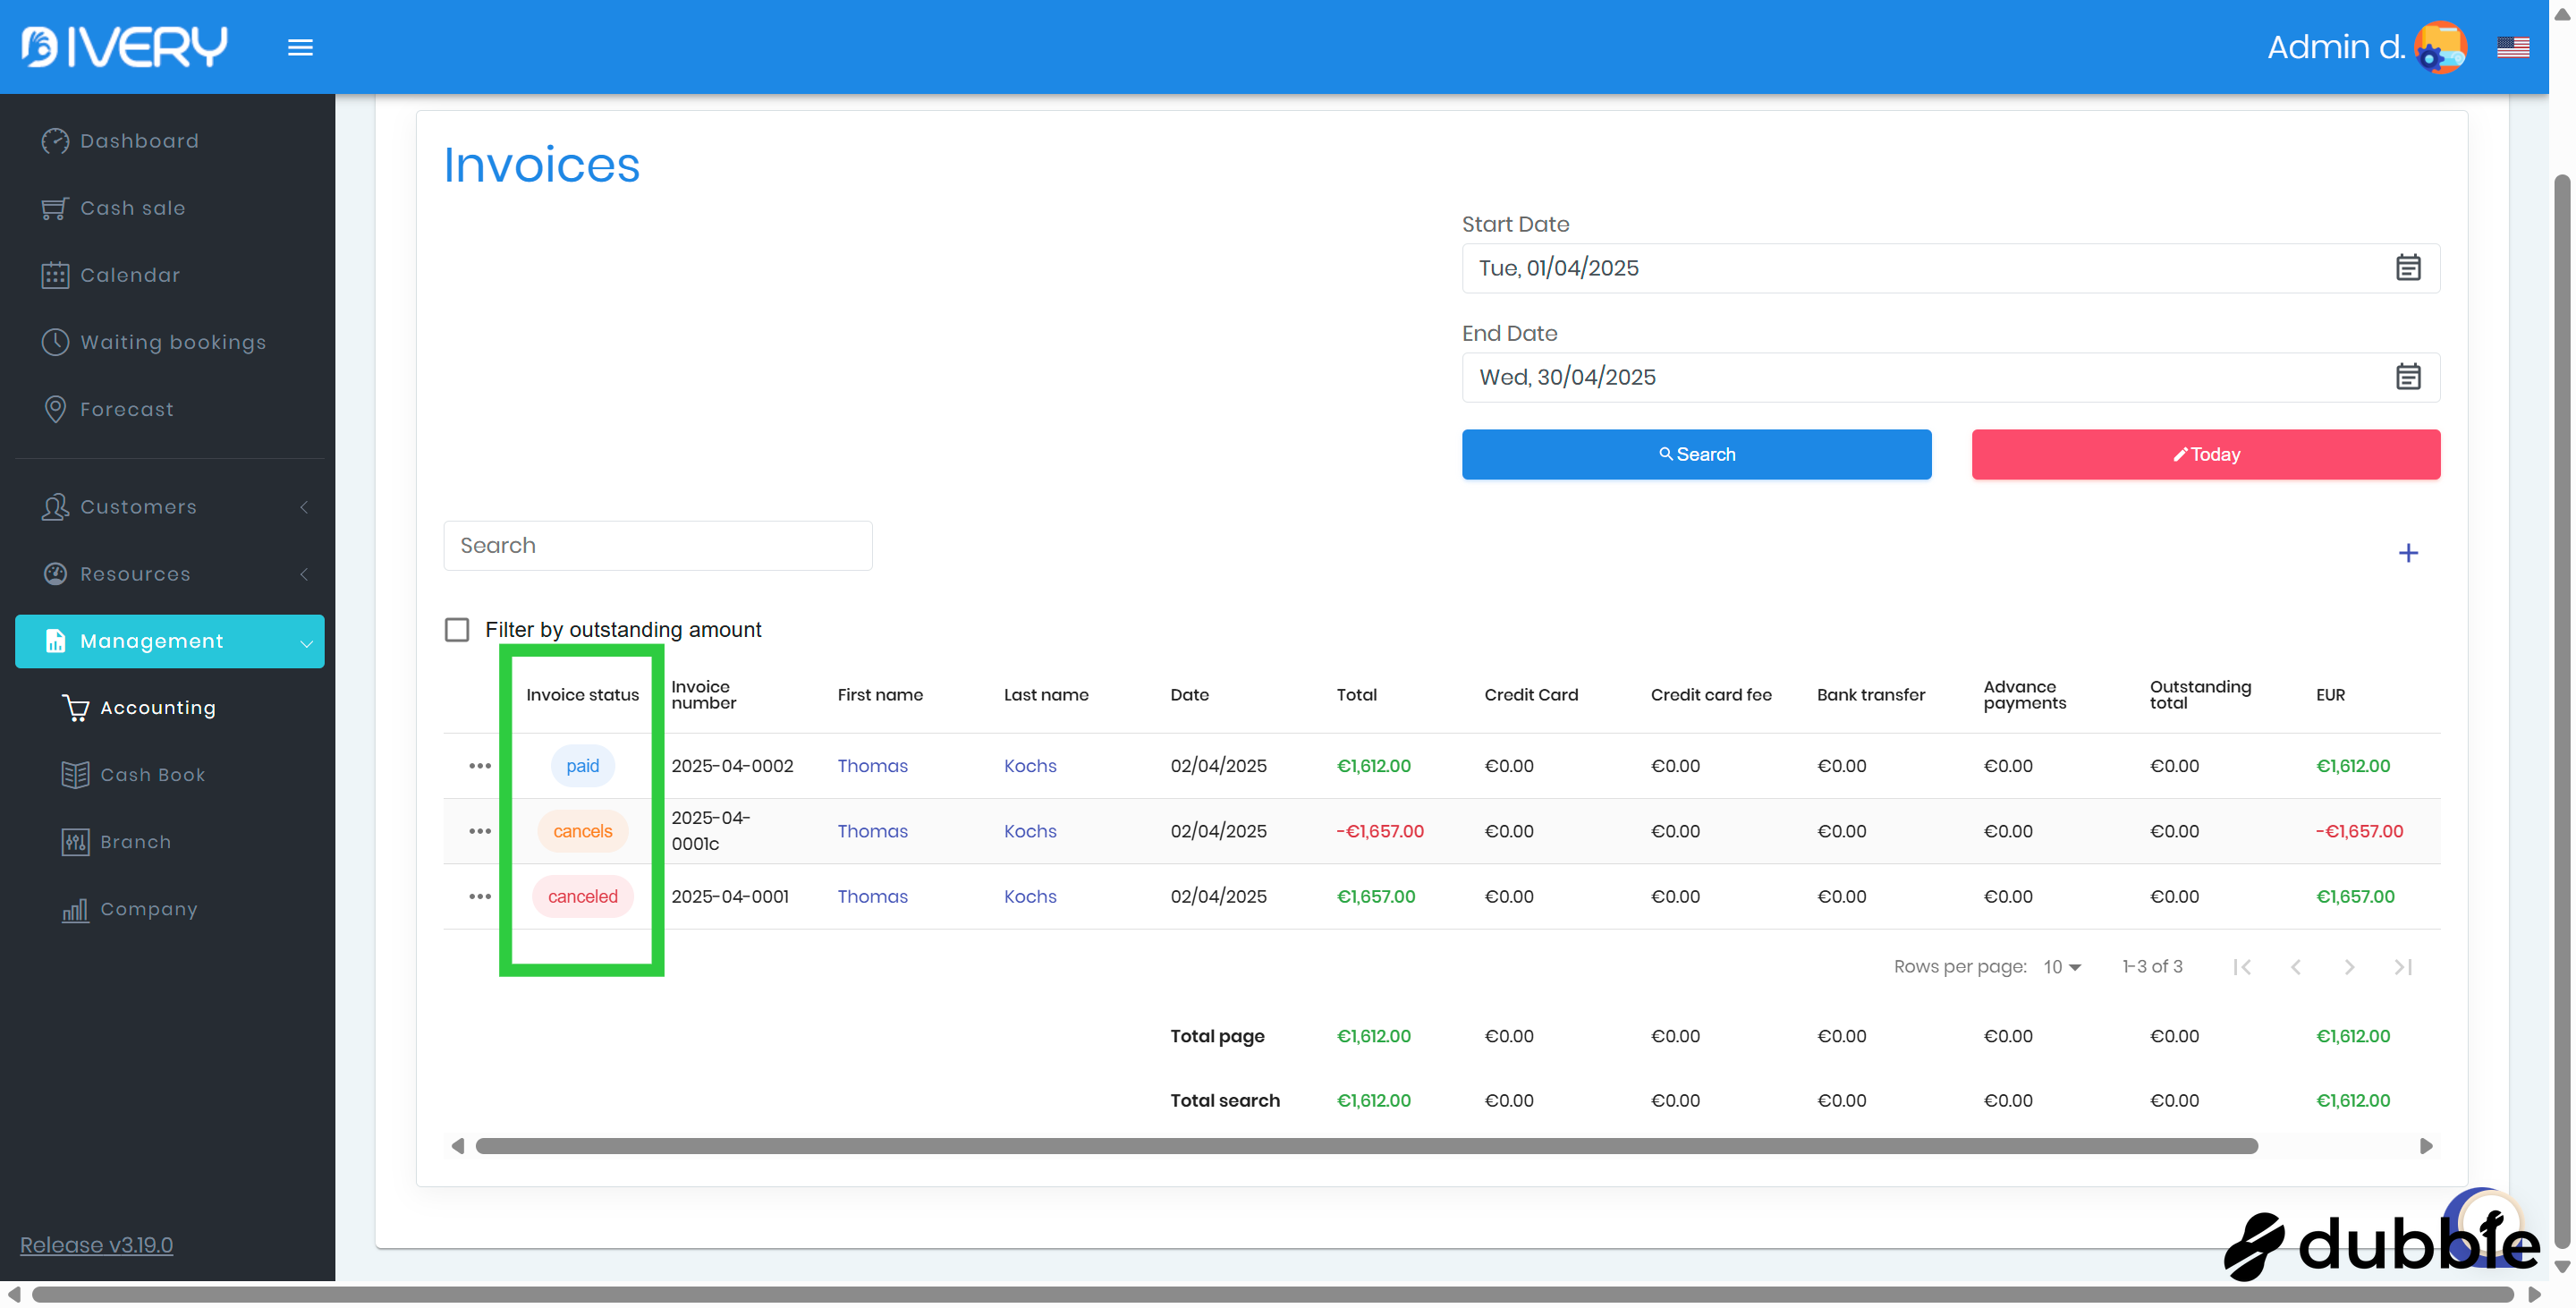
Task: Open Cash Book in the sidebar
Action: point(152,775)
